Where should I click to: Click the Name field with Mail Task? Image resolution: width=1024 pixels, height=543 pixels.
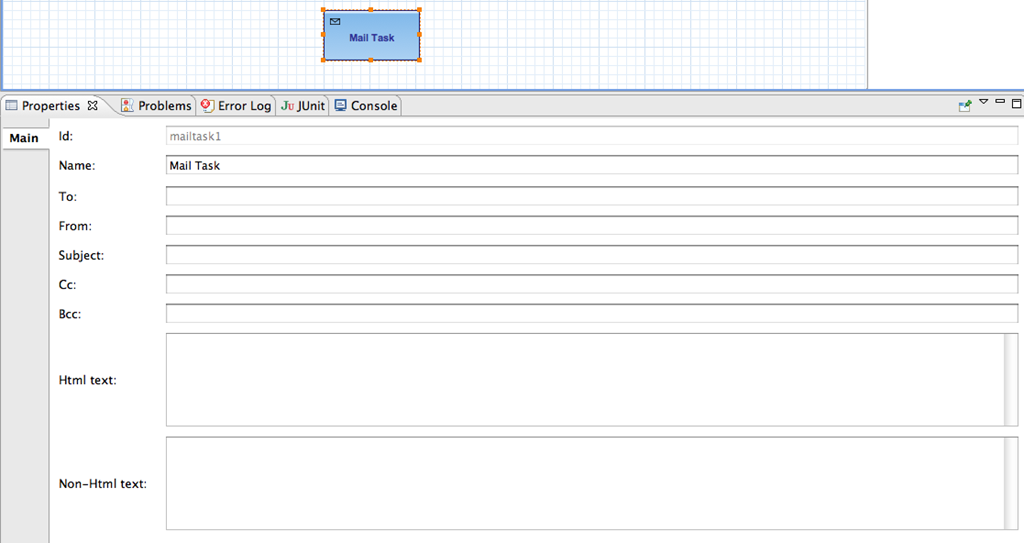pos(592,165)
